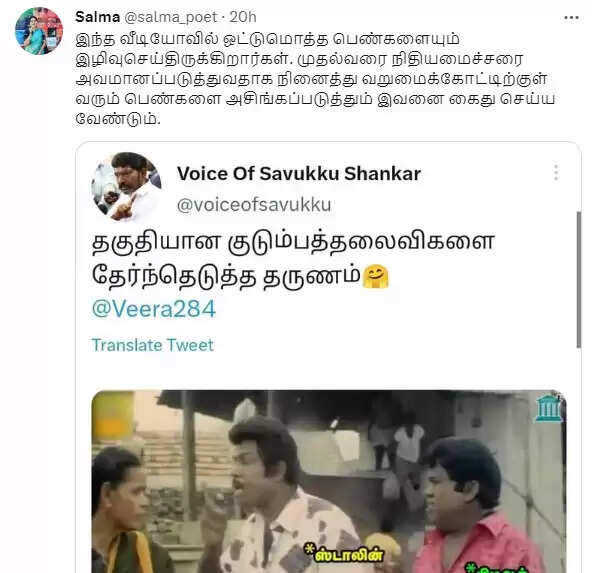Click Translate Tweet link
This screenshot has height=573, width=592.
[153, 345]
